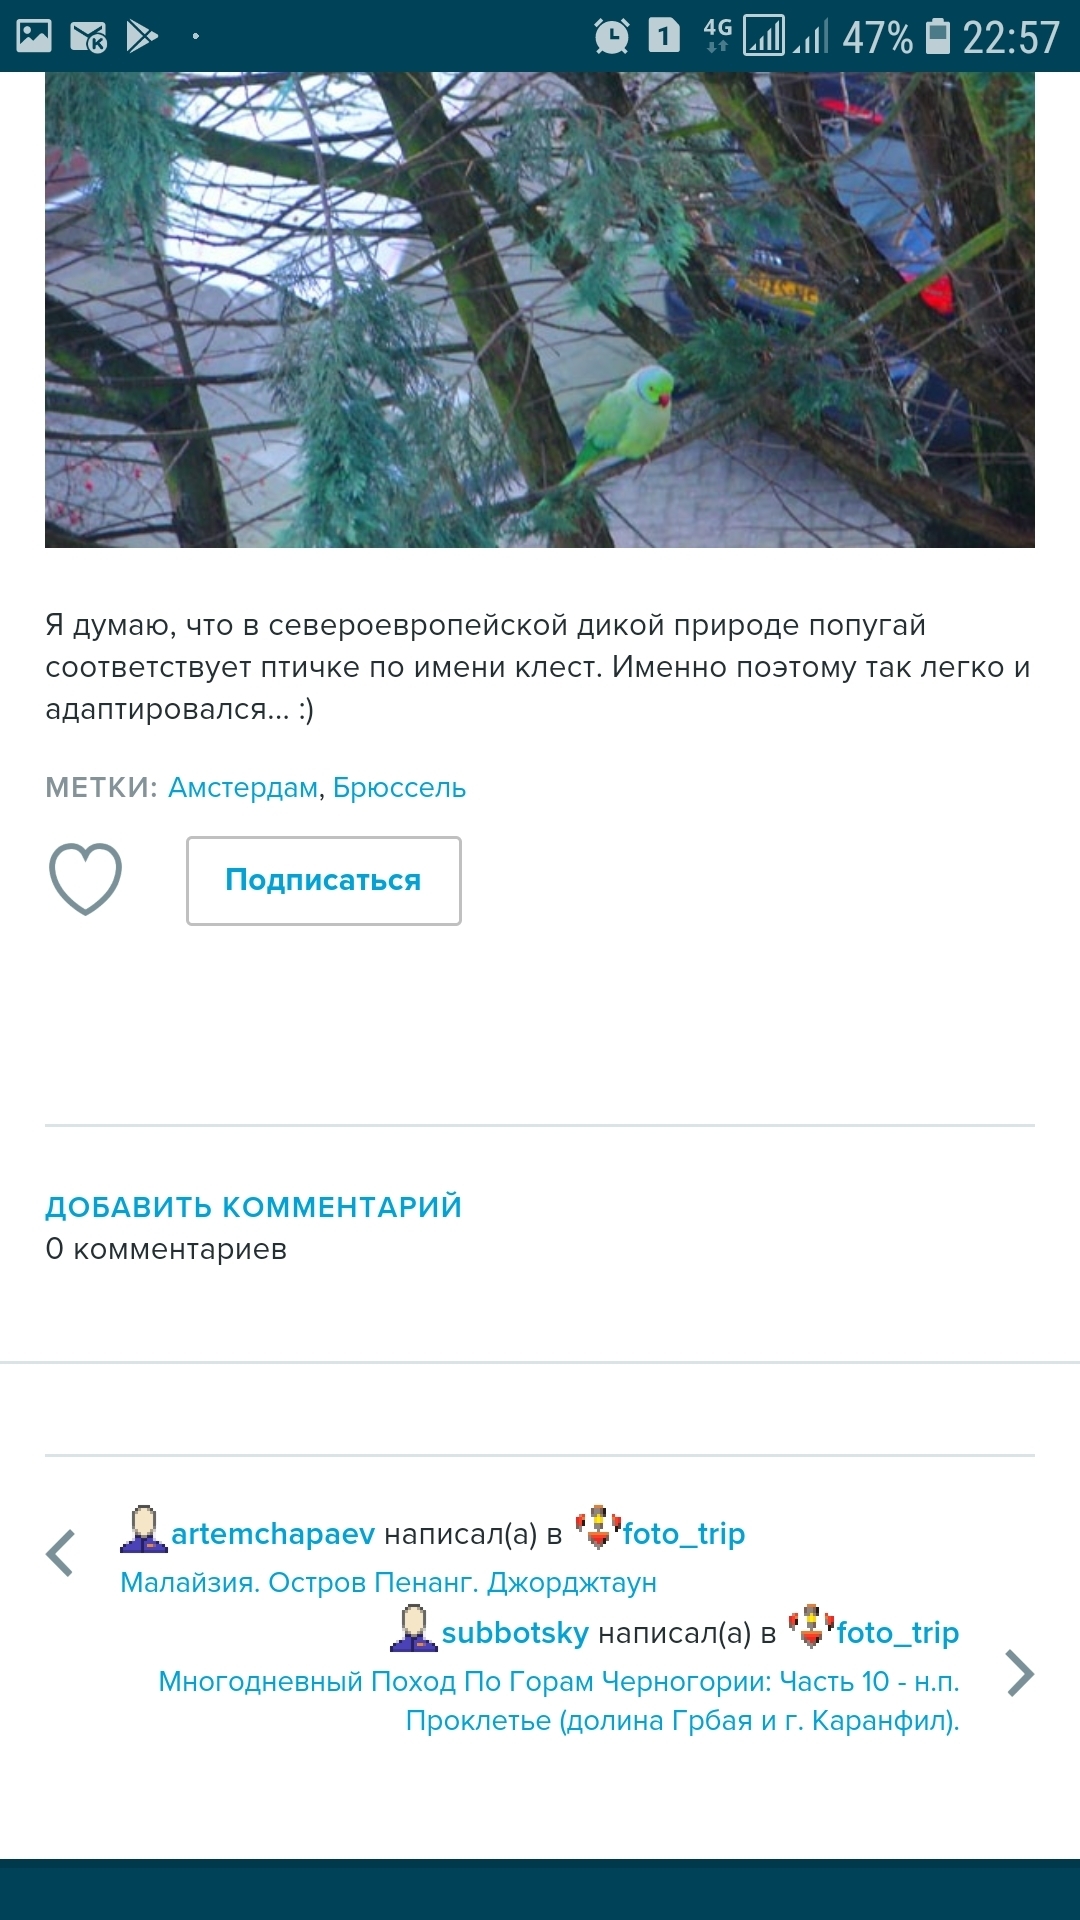
Task: Click subbotsky's user avatar icon
Action: pyautogui.click(x=414, y=1628)
